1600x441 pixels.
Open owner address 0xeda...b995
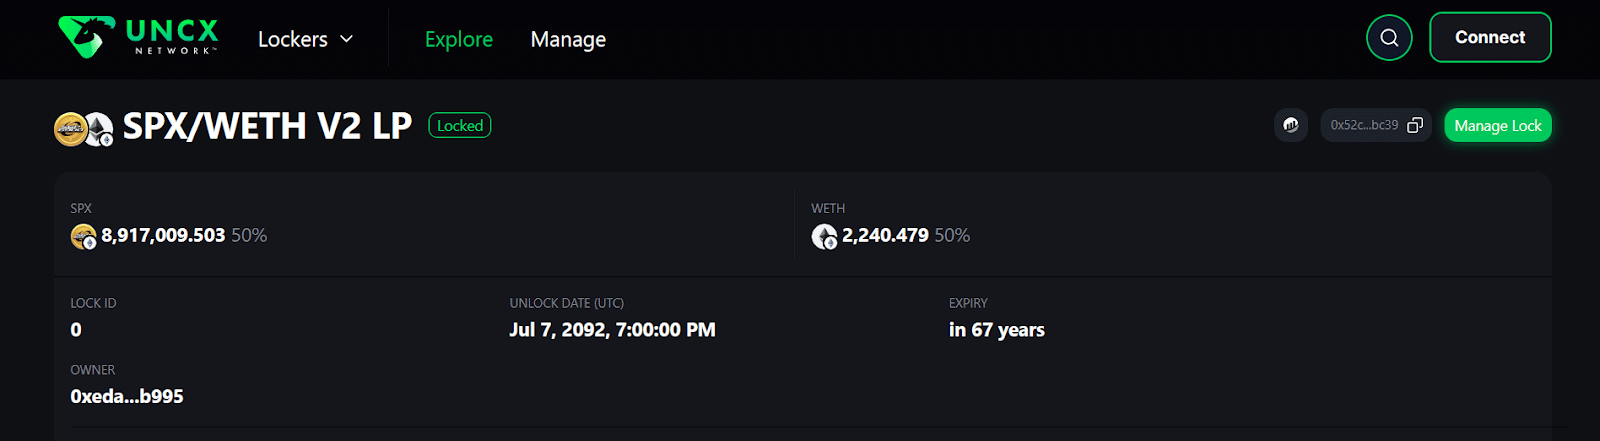[127, 396]
